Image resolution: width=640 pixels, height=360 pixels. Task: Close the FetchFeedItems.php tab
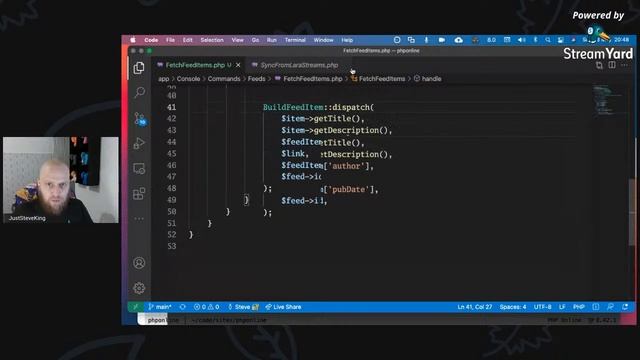tap(238, 65)
